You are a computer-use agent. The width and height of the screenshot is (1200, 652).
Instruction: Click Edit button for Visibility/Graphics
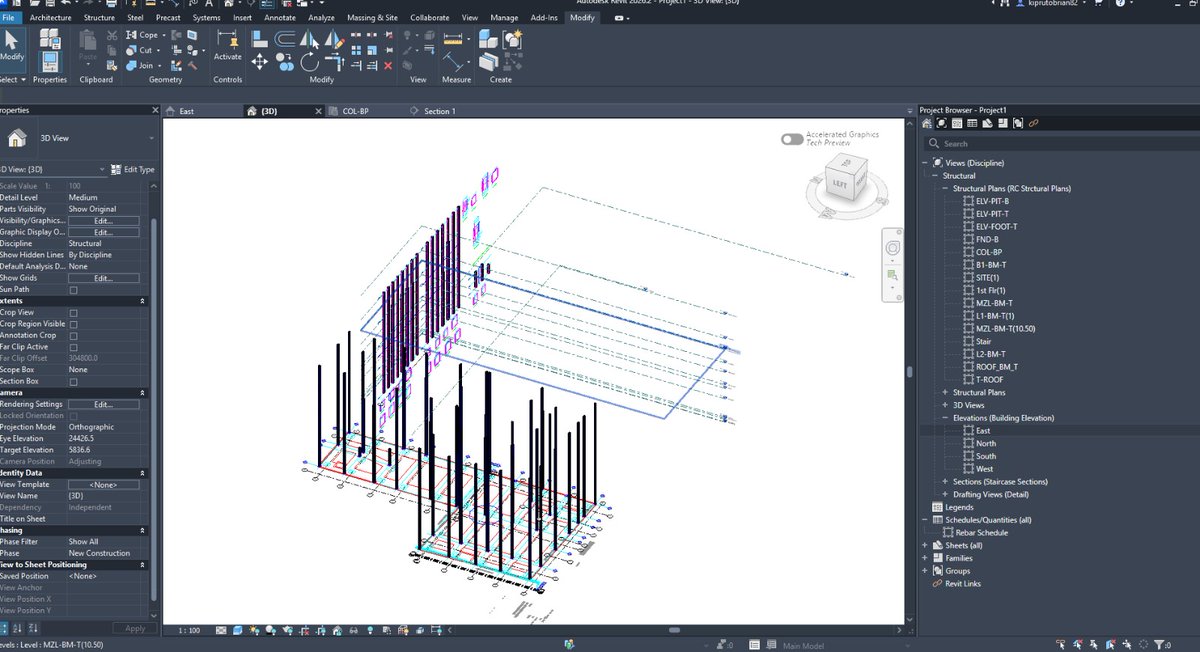103,220
